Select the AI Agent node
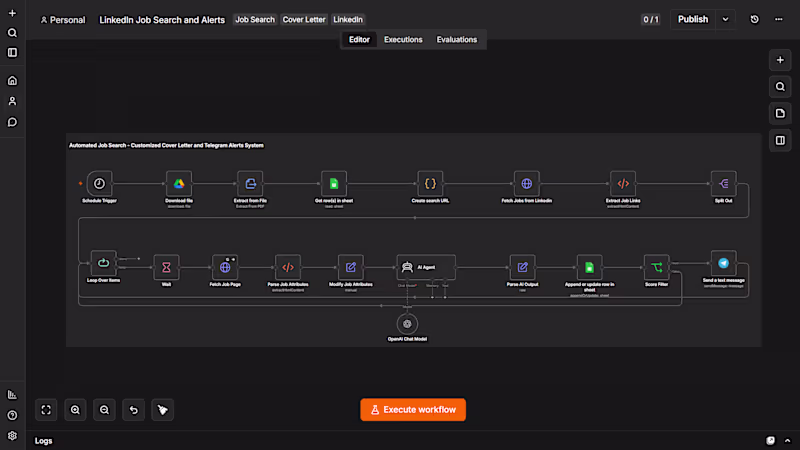 pyautogui.click(x=426, y=267)
